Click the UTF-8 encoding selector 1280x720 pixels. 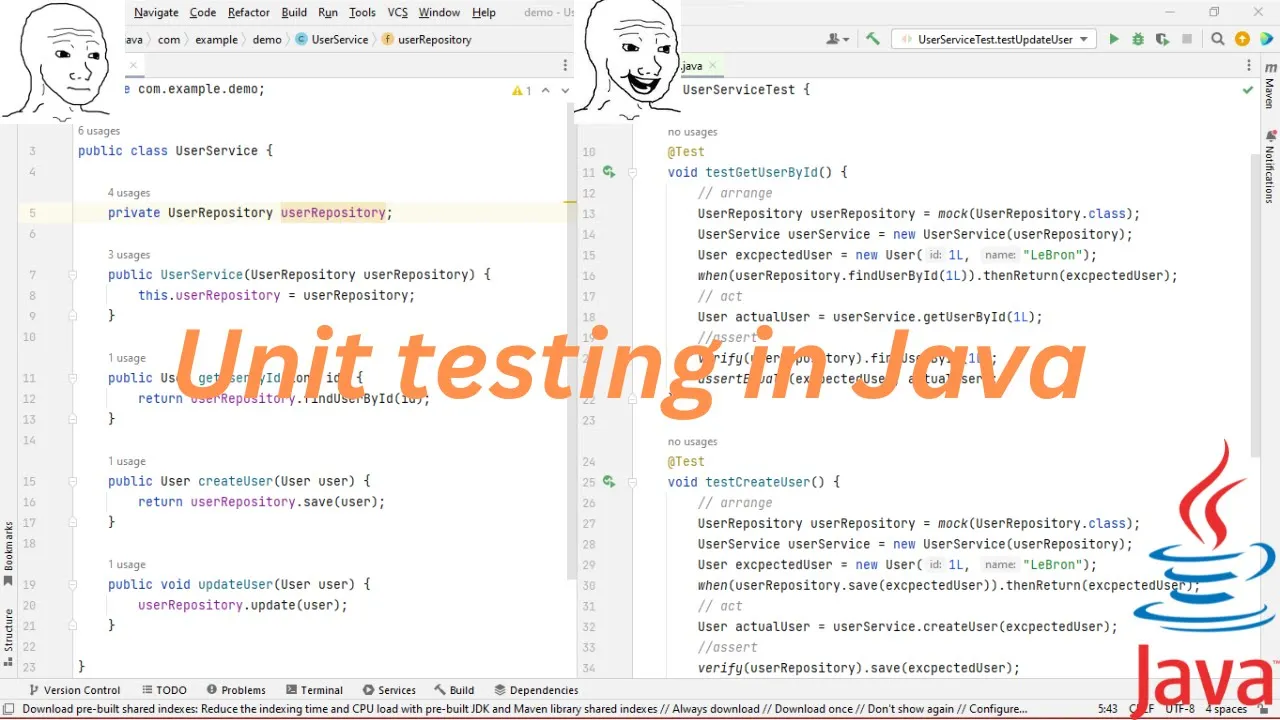1179,709
